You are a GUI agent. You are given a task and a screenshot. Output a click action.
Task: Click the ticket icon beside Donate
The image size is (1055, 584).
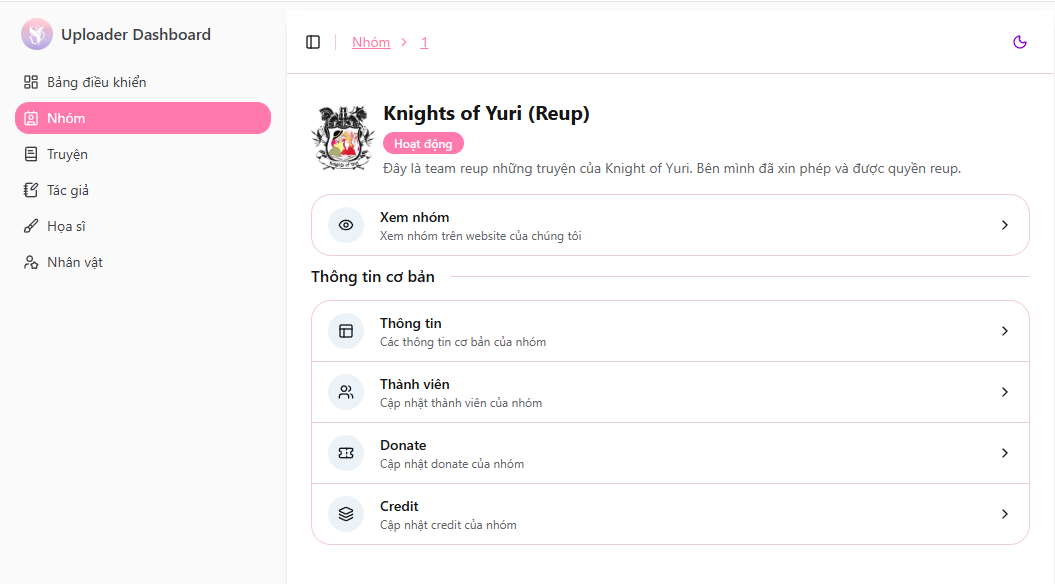(346, 453)
